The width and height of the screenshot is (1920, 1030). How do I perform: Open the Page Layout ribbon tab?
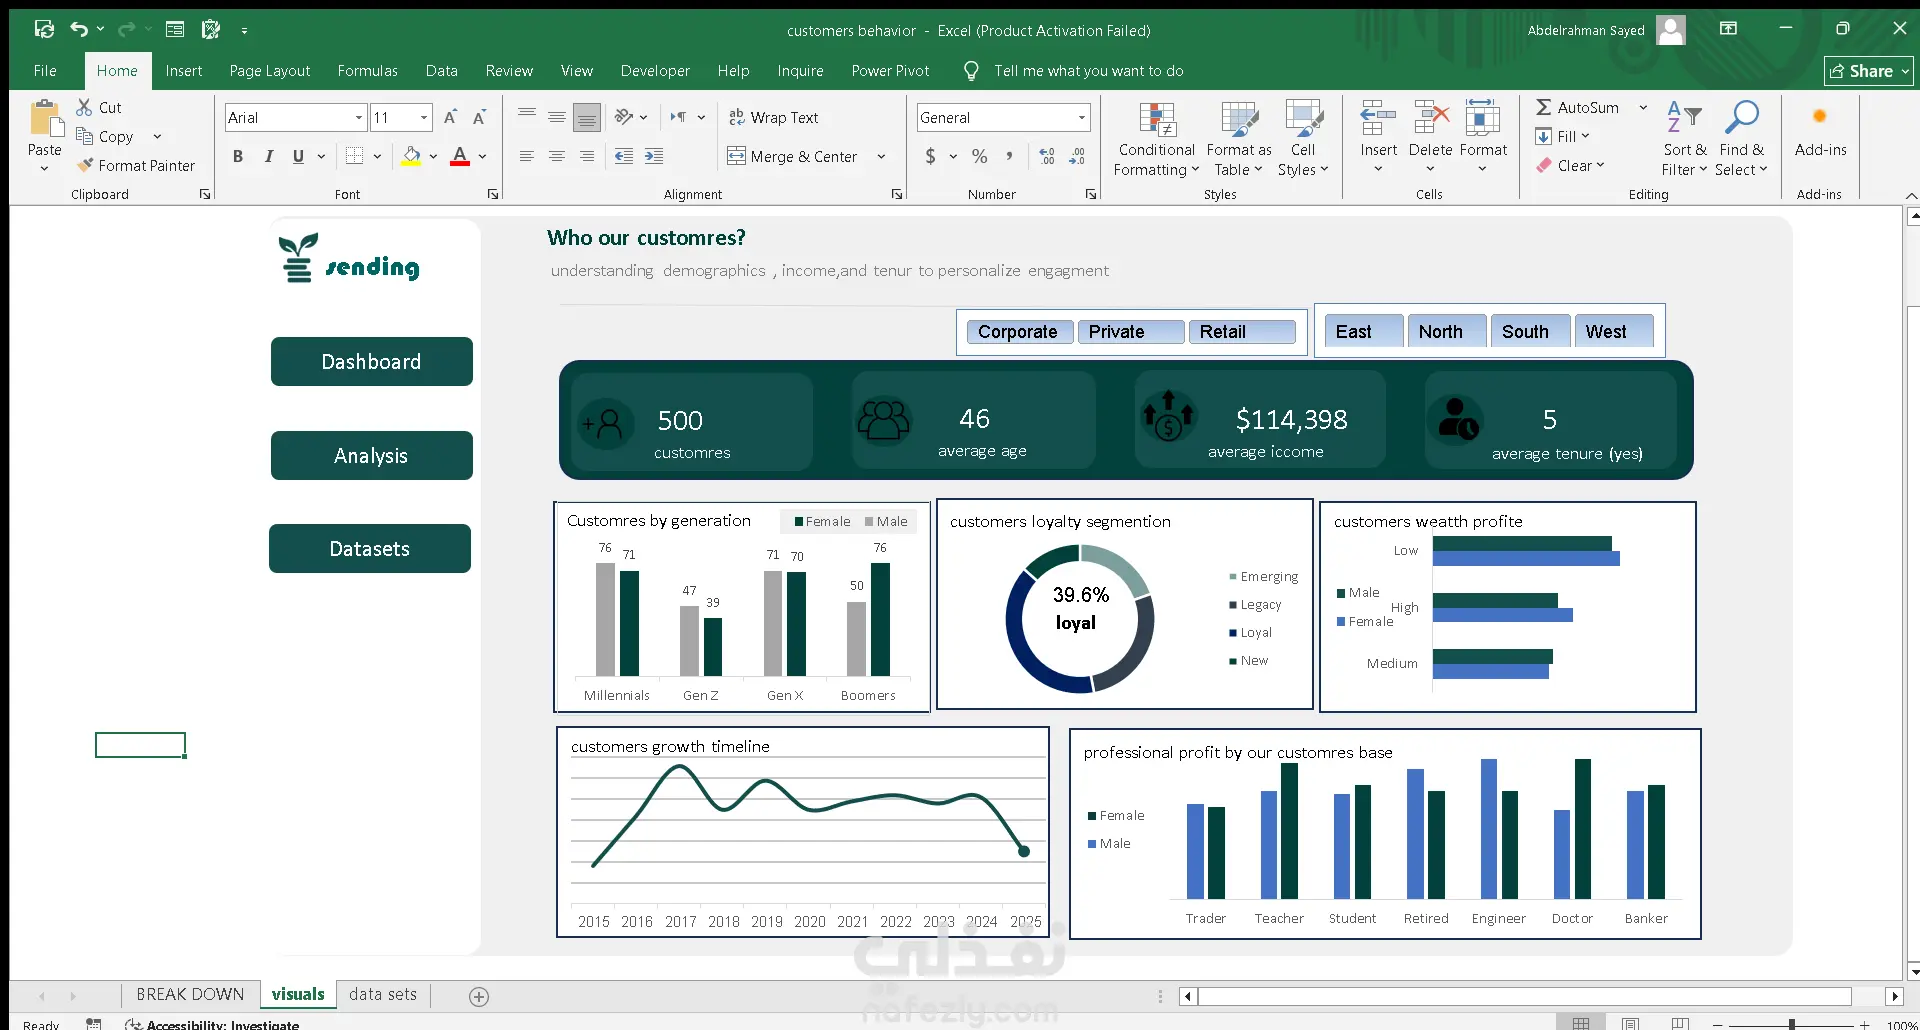click(x=269, y=71)
